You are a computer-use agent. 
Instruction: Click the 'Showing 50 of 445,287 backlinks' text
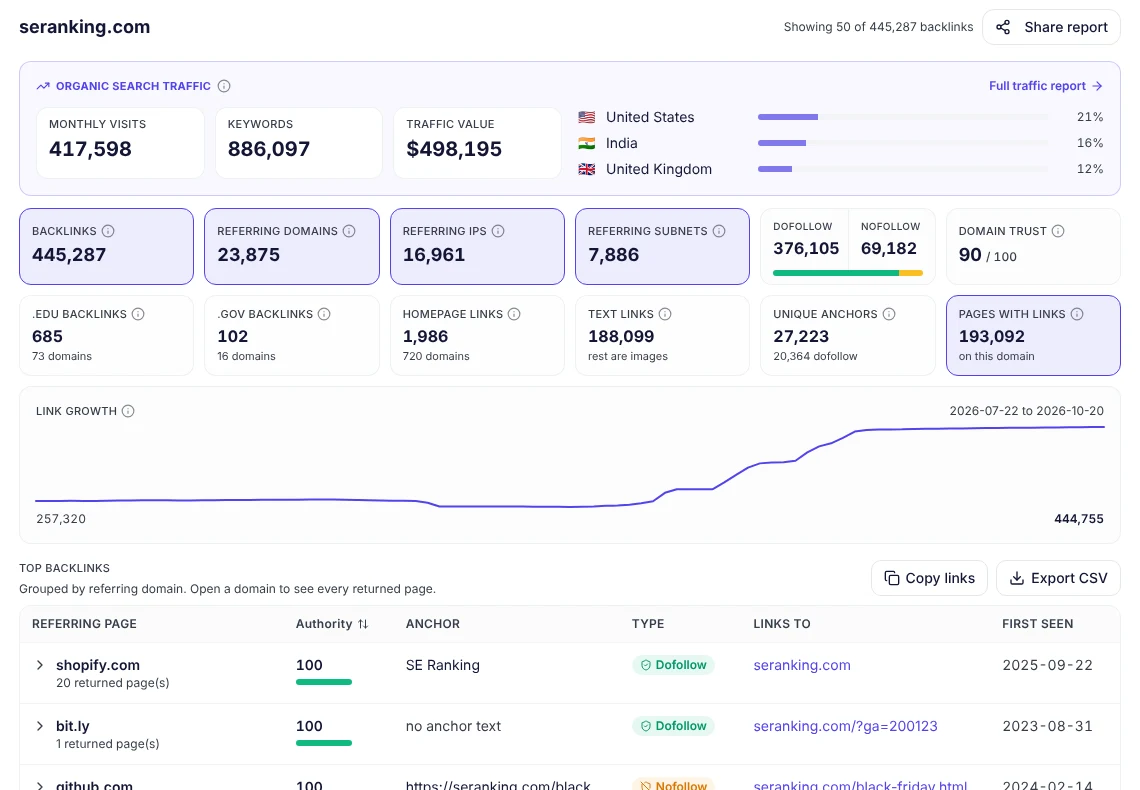(x=878, y=27)
